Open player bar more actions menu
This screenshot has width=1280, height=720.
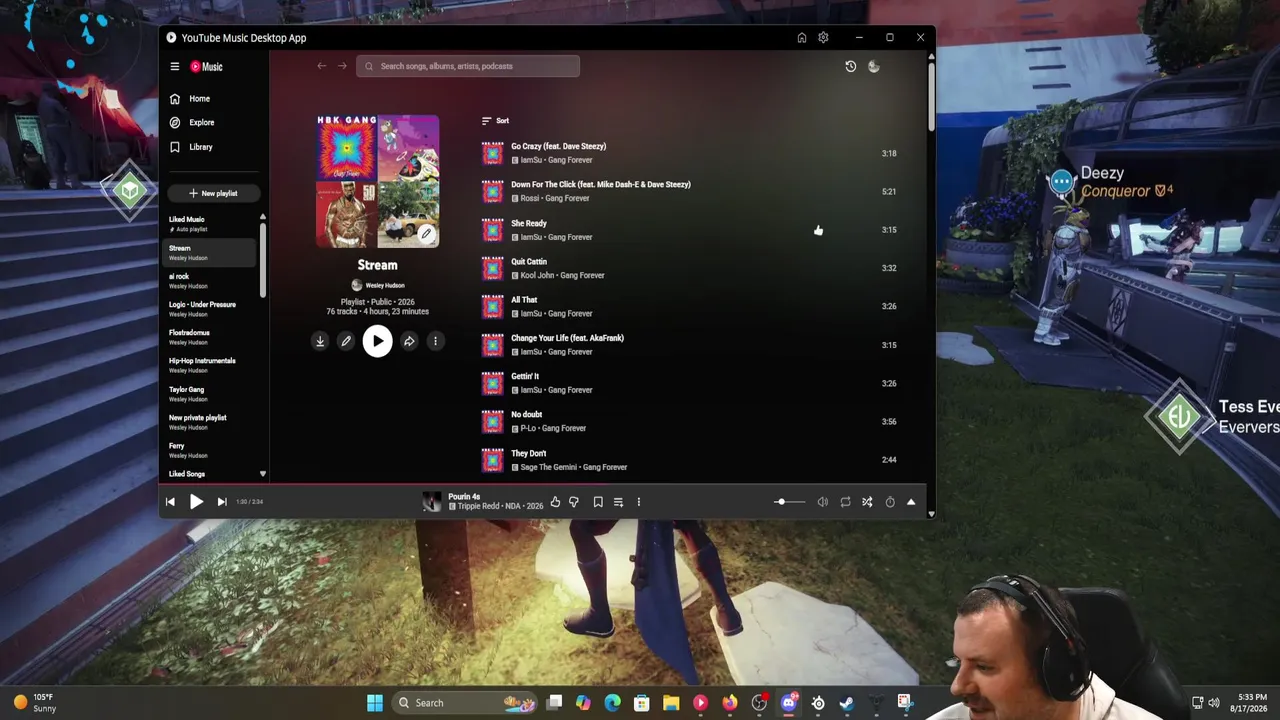pos(638,502)
